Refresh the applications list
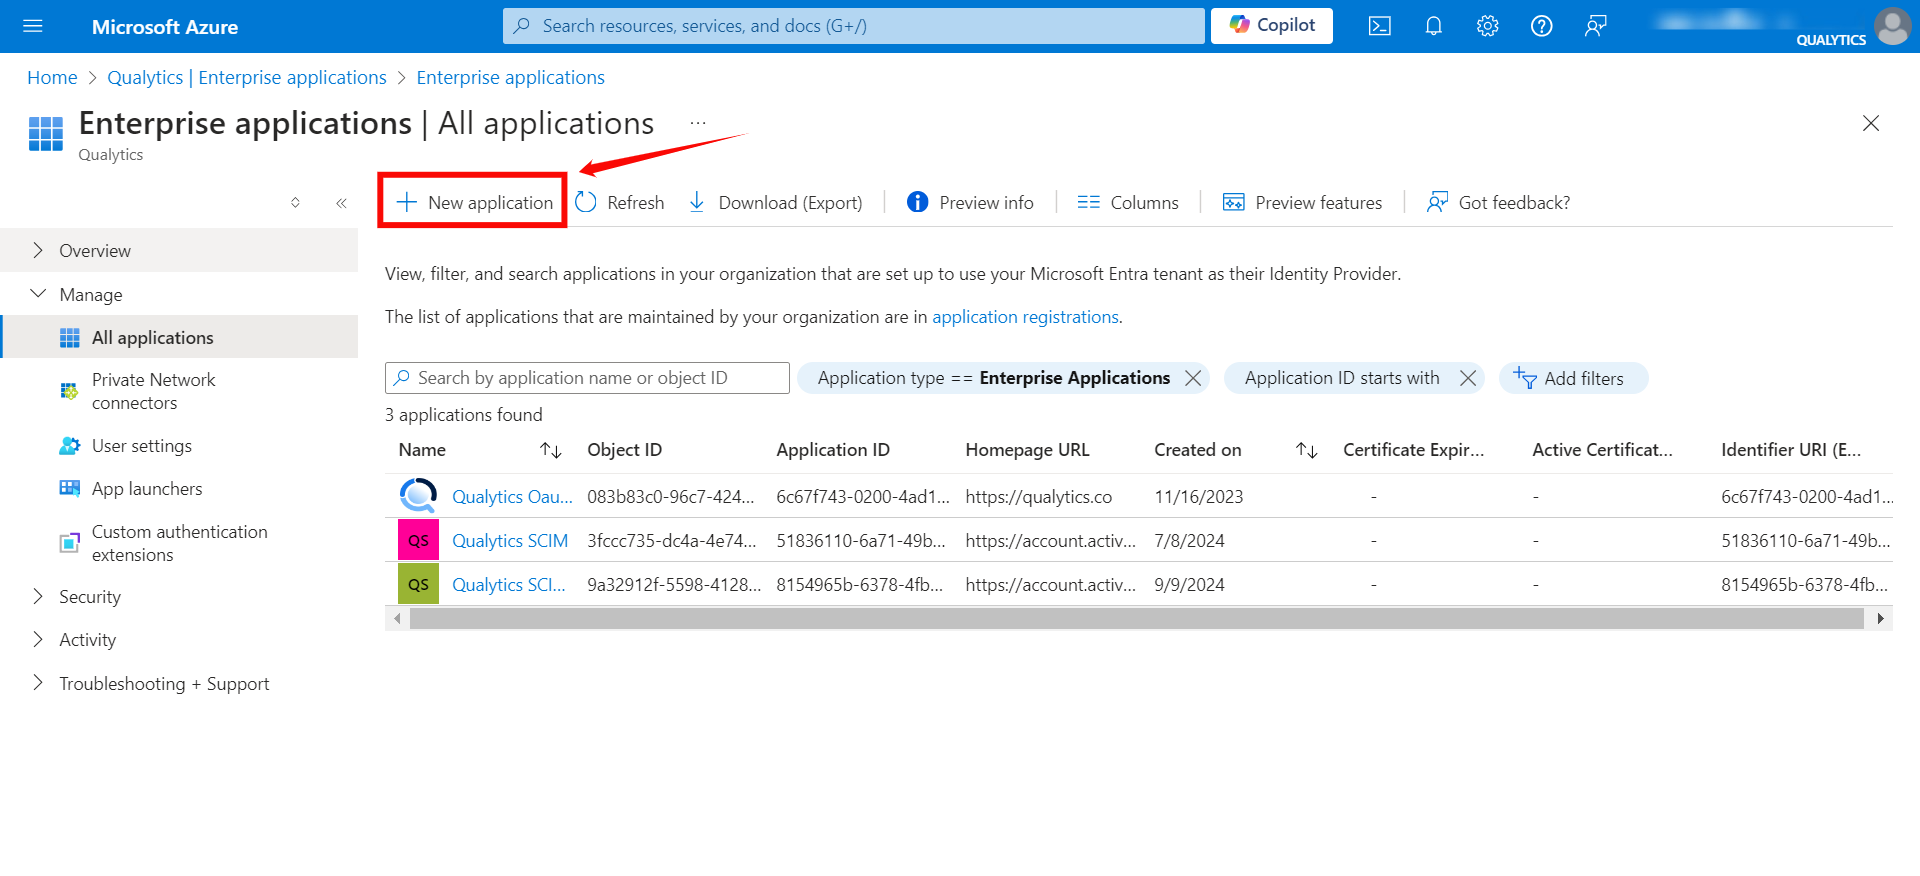This screenshot has height=876, width=1920. (x=620, y=202)
